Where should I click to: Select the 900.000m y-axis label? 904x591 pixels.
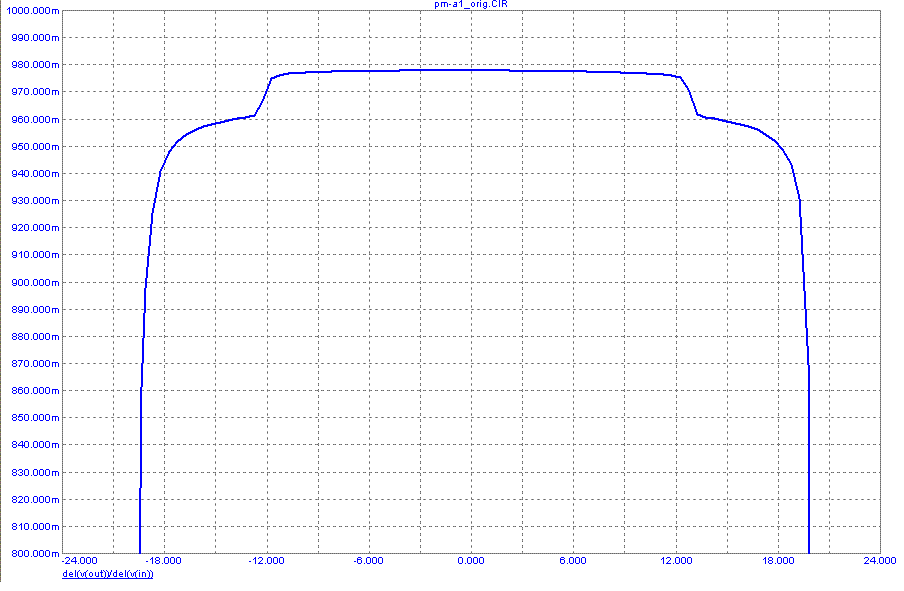coord(35,283)
